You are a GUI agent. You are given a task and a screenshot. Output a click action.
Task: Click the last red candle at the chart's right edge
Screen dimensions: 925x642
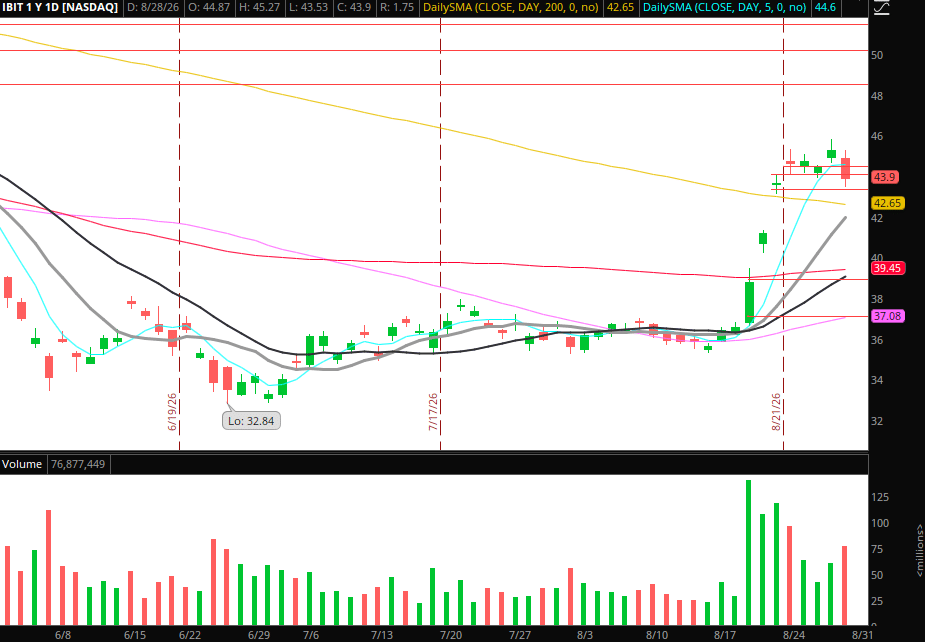point(845,171)
